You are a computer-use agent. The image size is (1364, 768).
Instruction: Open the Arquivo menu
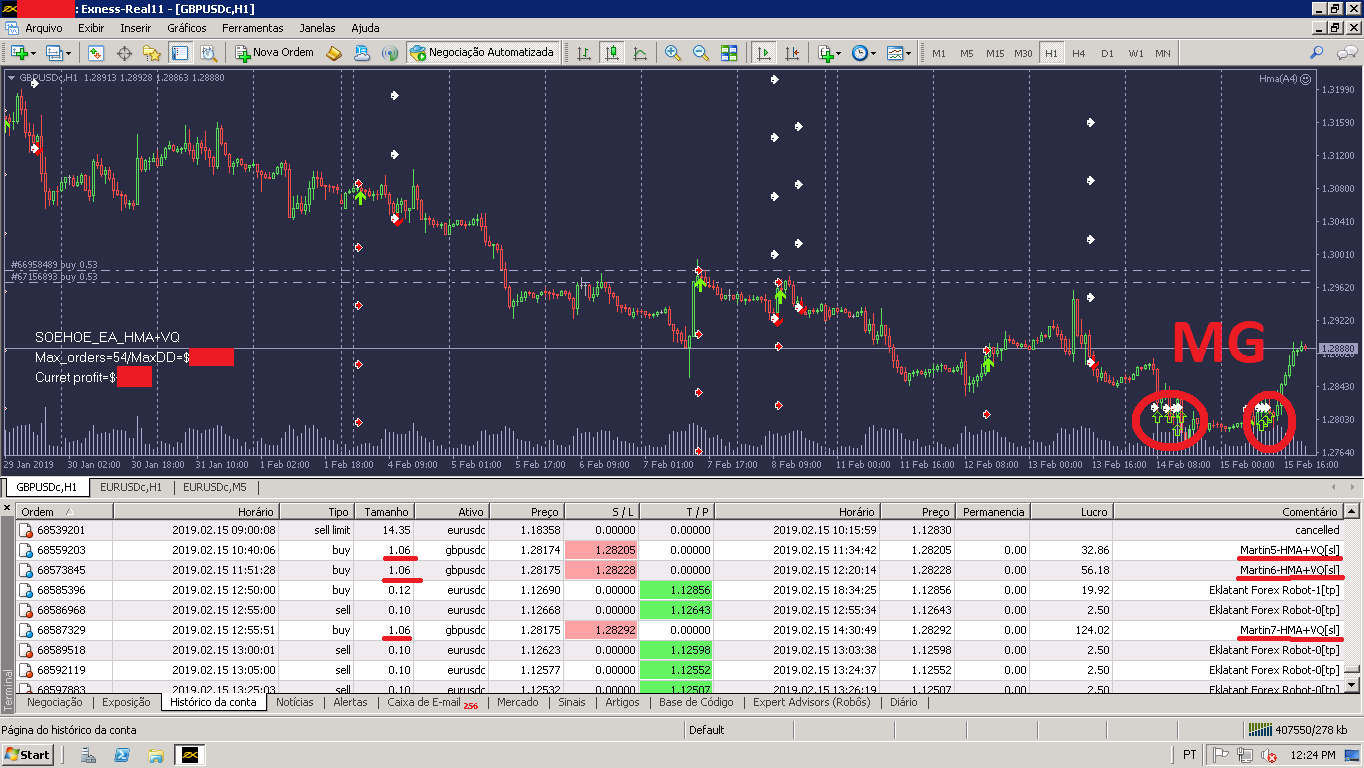tap(43, 28)
